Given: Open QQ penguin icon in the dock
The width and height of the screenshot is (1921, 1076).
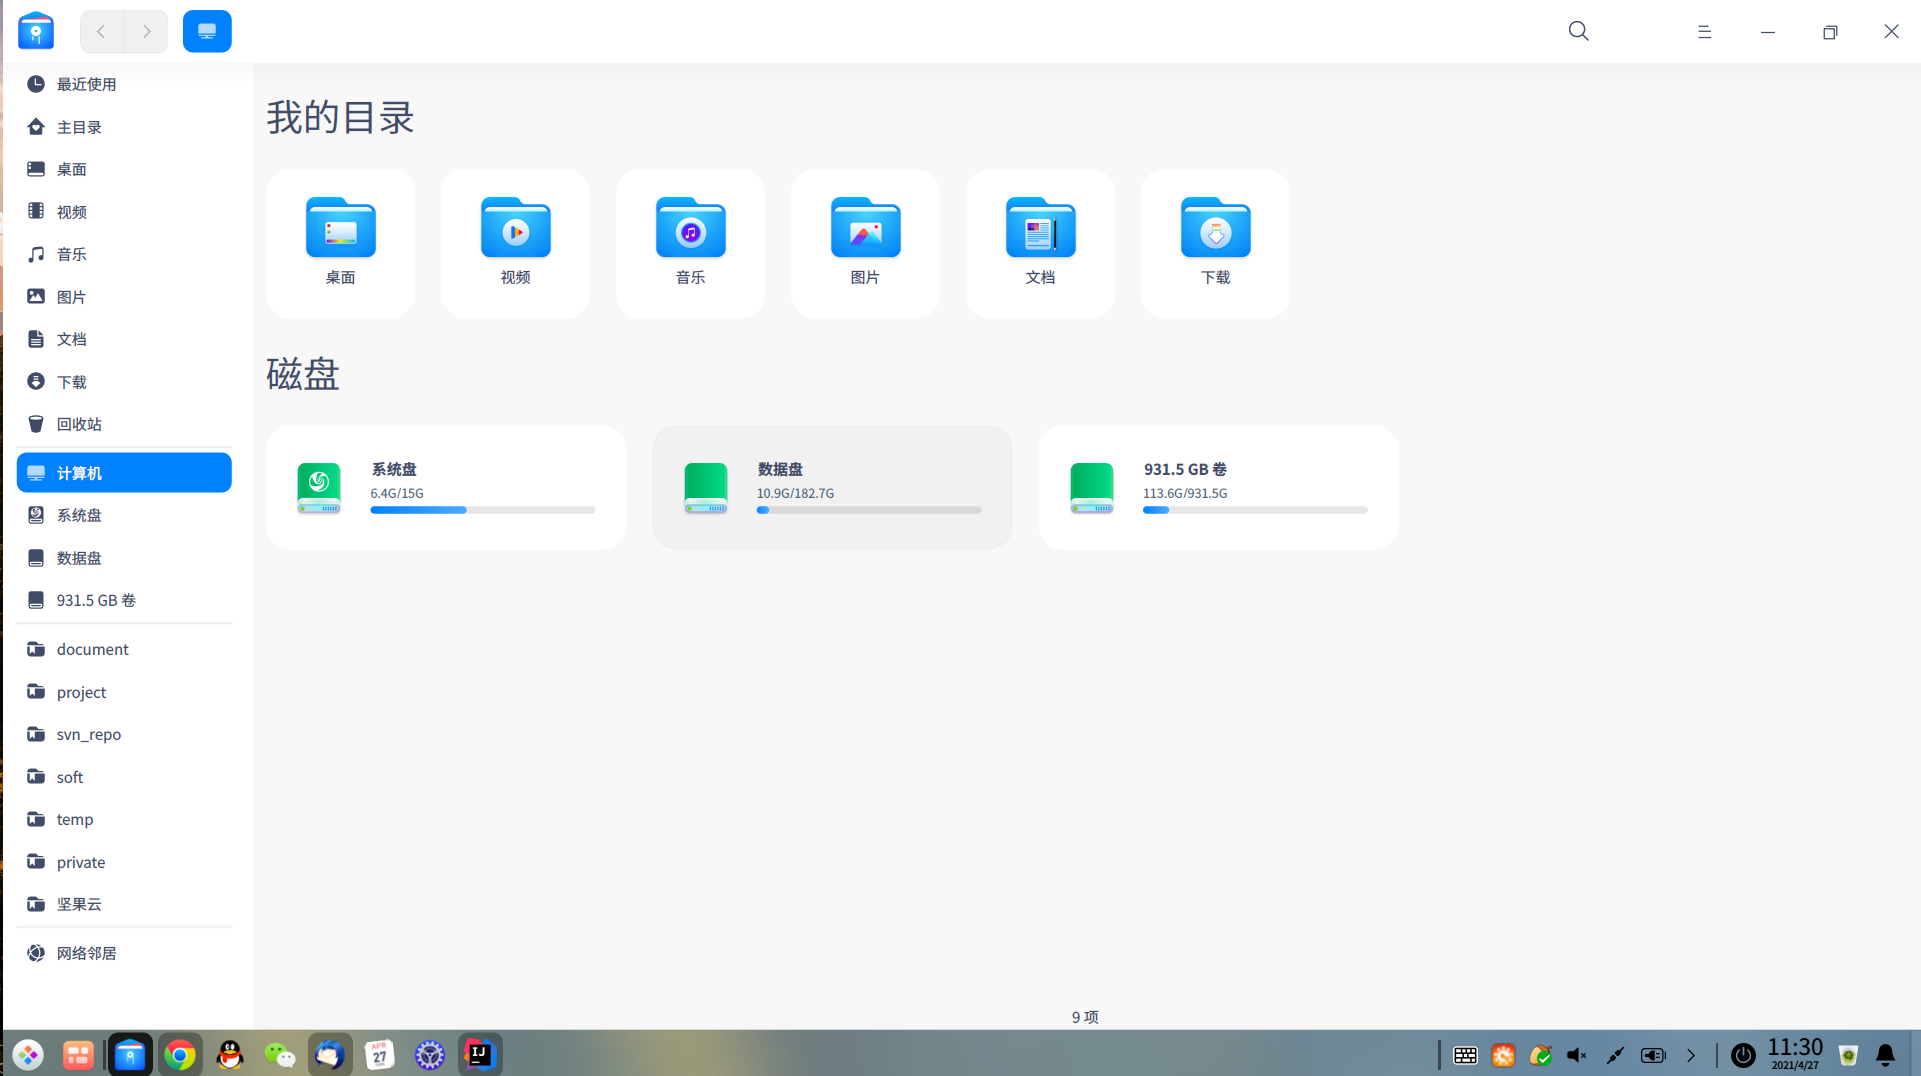Looking at the screenshot, I should pyautogui.click(x=230, y=1055).
